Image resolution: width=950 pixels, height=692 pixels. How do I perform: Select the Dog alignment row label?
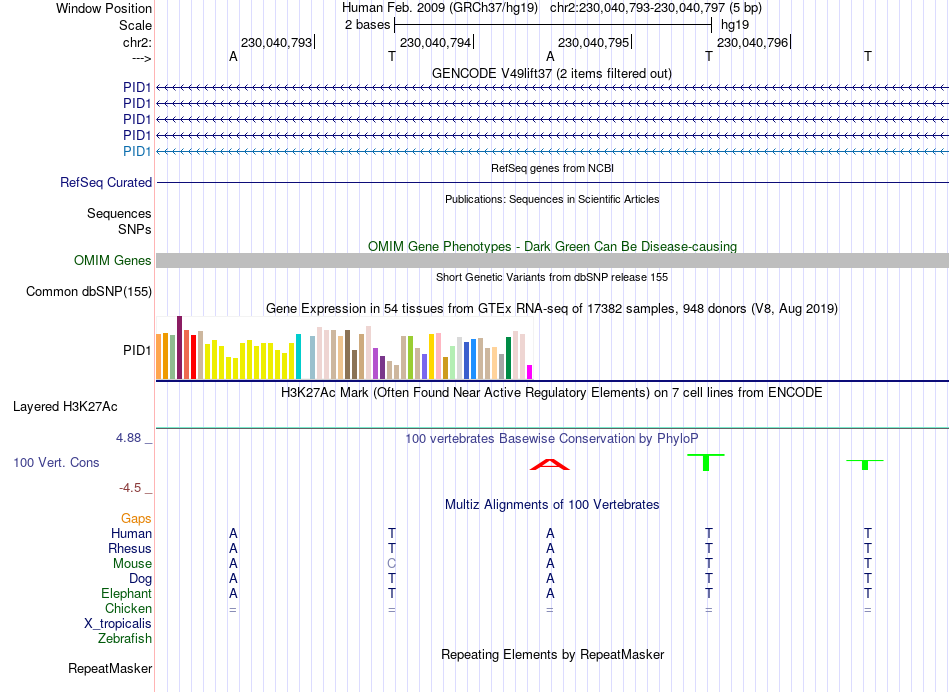tap(141, 579)
